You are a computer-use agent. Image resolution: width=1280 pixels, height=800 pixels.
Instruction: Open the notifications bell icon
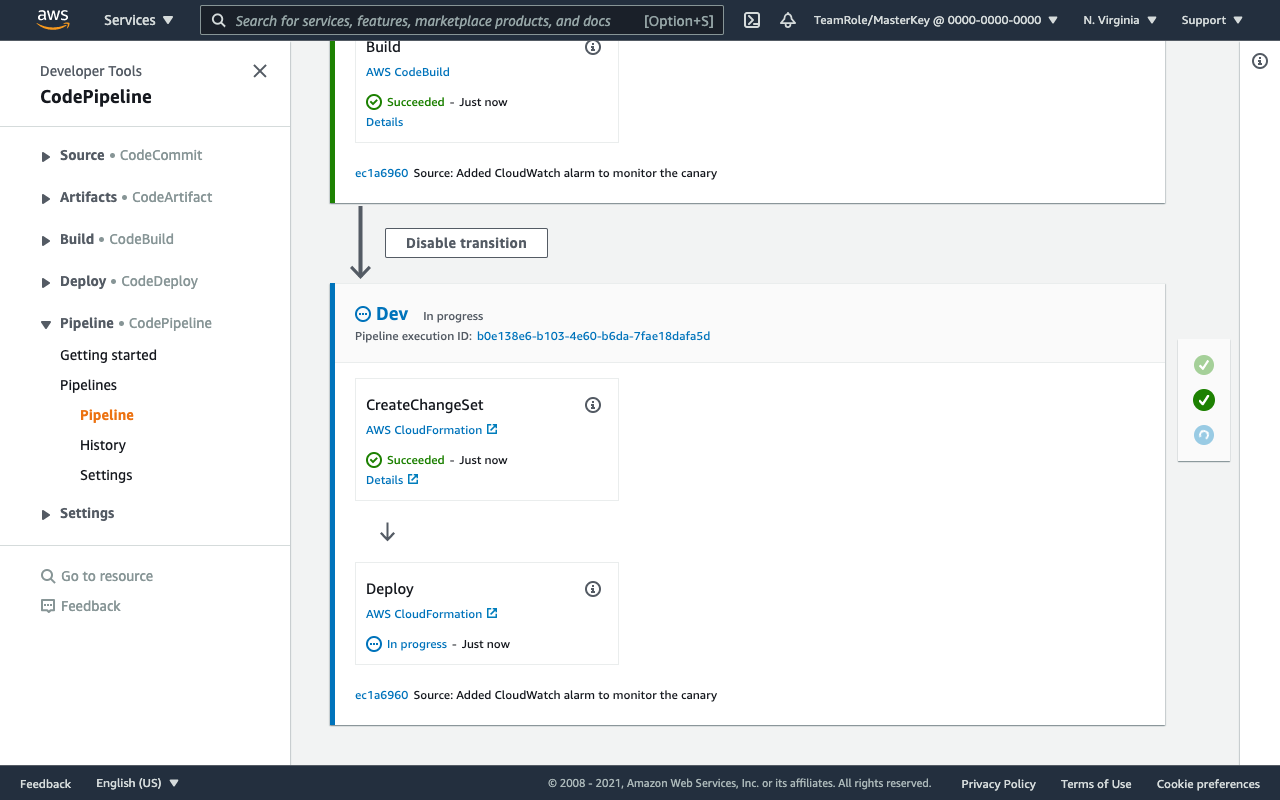point(788,20)
